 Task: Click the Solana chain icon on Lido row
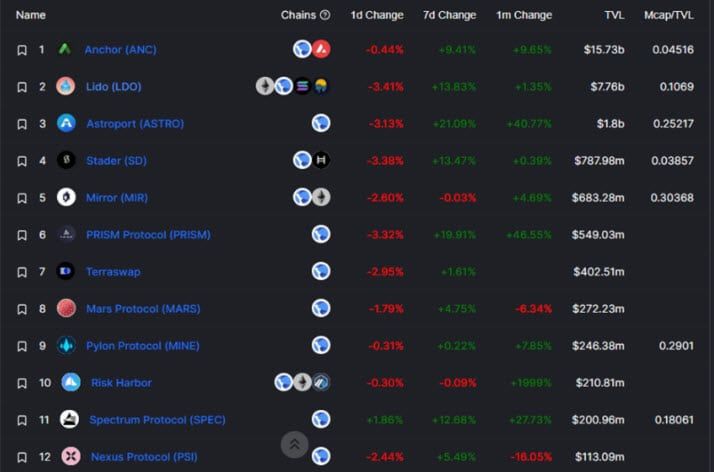pyautogui.click(x=302, y=86)
